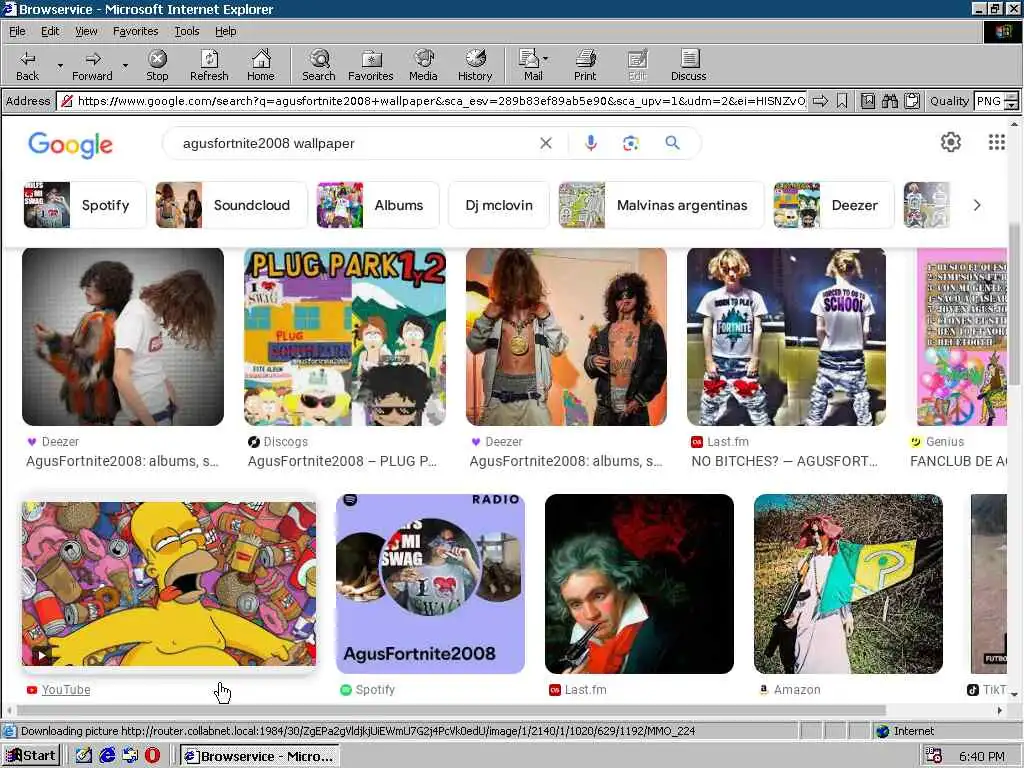
Task: Open the Homer Simpson YouTube thumbnail
Action: click(168, 584)
